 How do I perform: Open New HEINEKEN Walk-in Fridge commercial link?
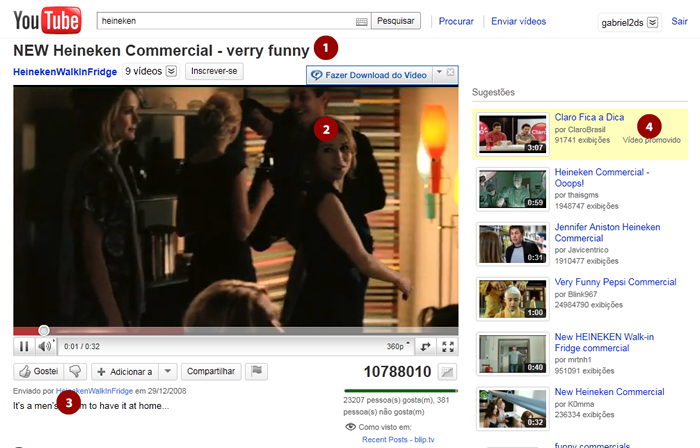(604, 342)
